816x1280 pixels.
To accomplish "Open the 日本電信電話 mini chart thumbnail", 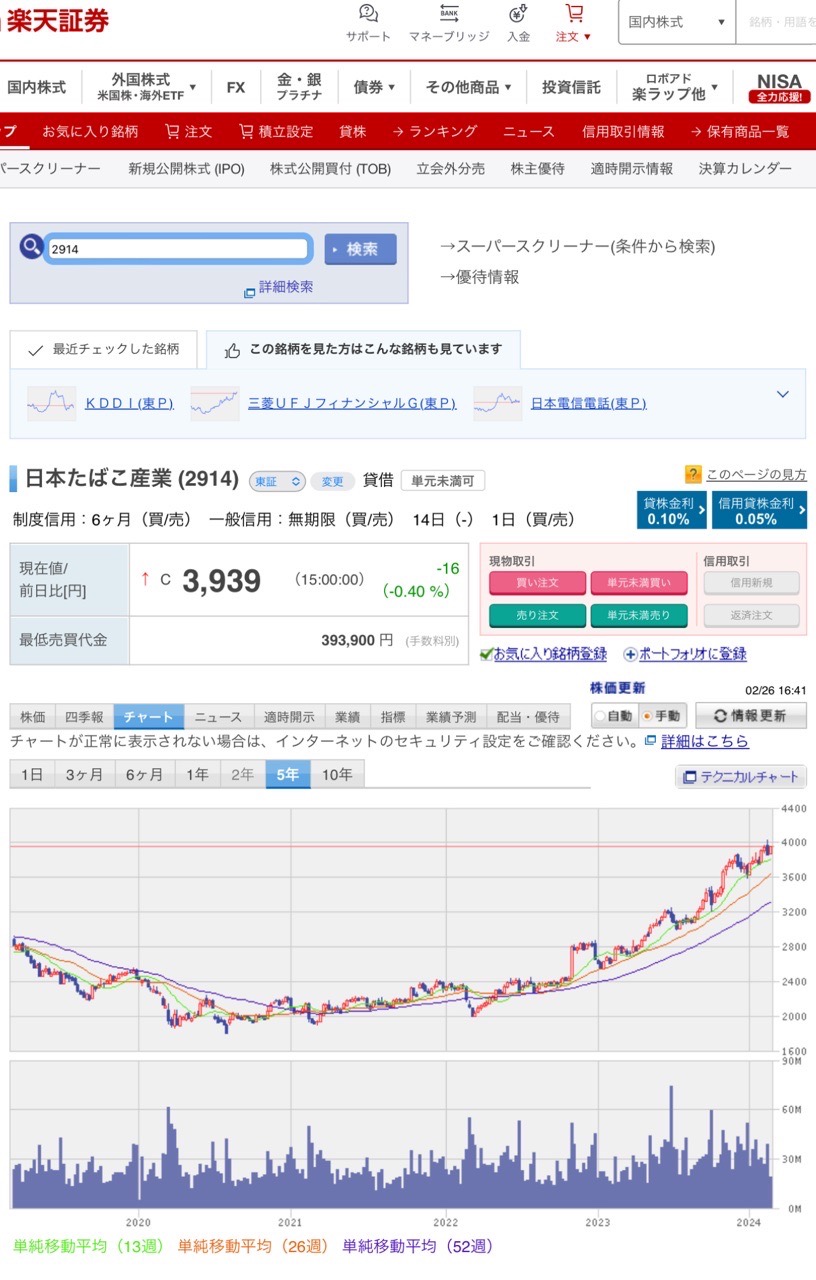I will (x=497, y=402).
